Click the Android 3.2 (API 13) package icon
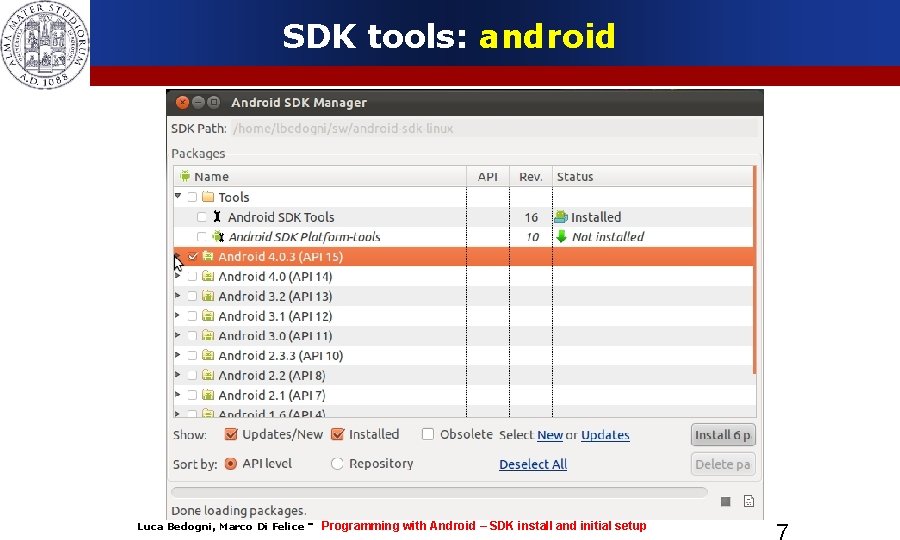The image size is (900, 540). pos(208,296)
